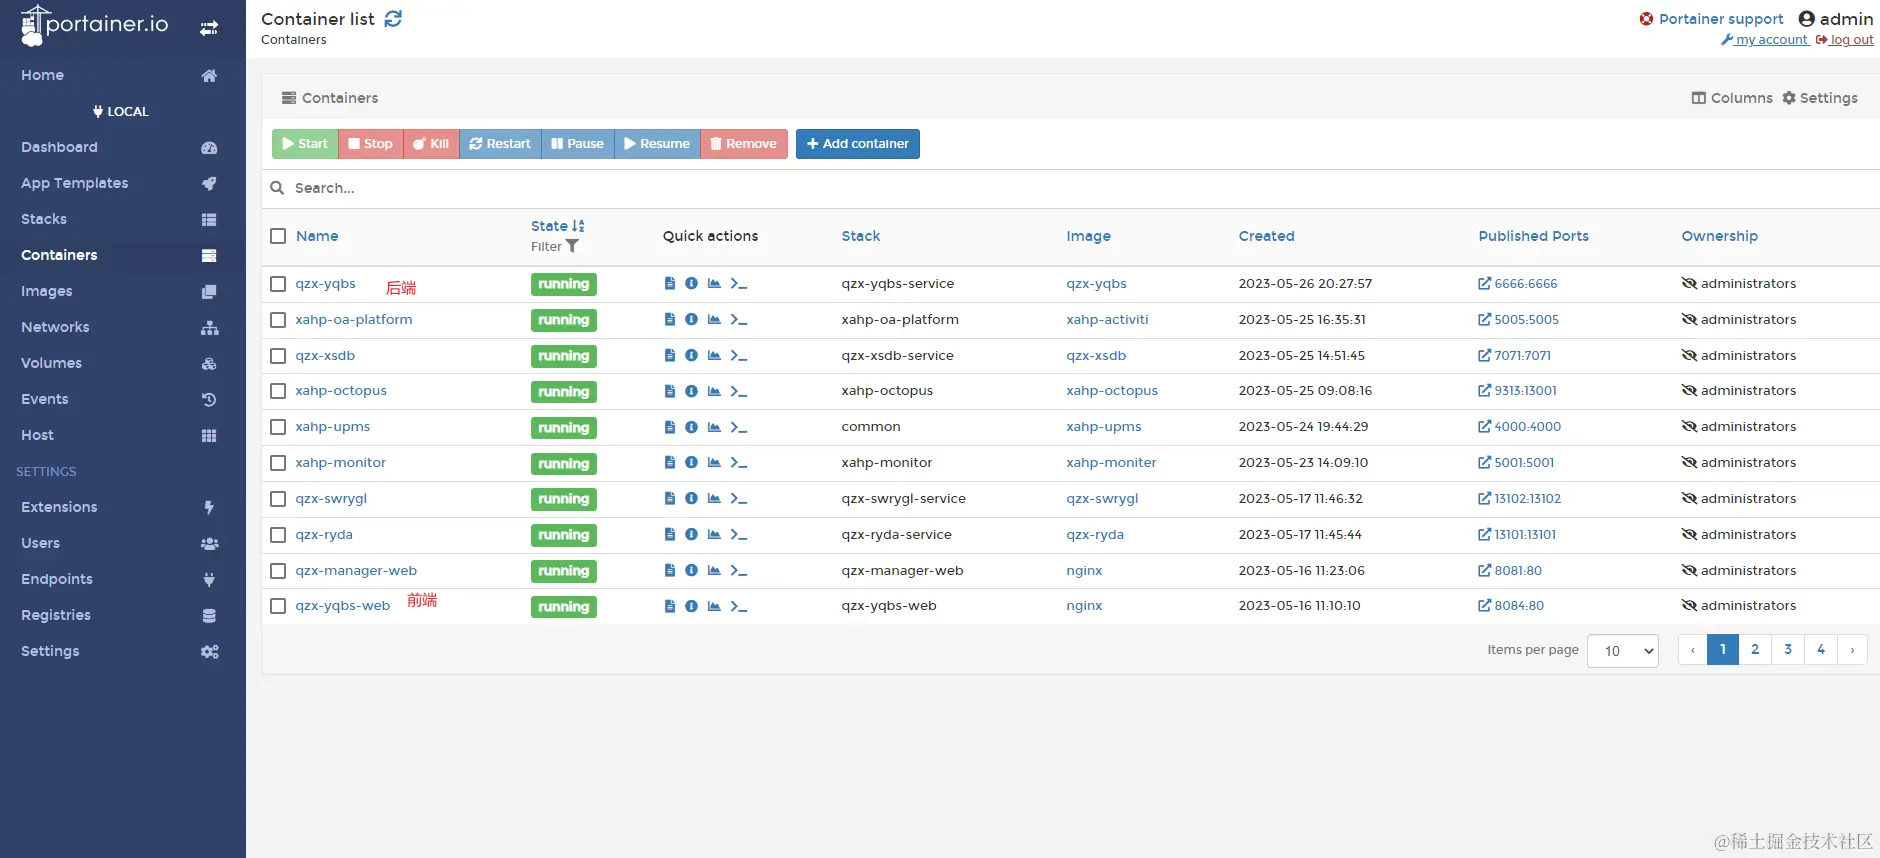Go to next page arrow in pagination

(x=1852, y=650)
